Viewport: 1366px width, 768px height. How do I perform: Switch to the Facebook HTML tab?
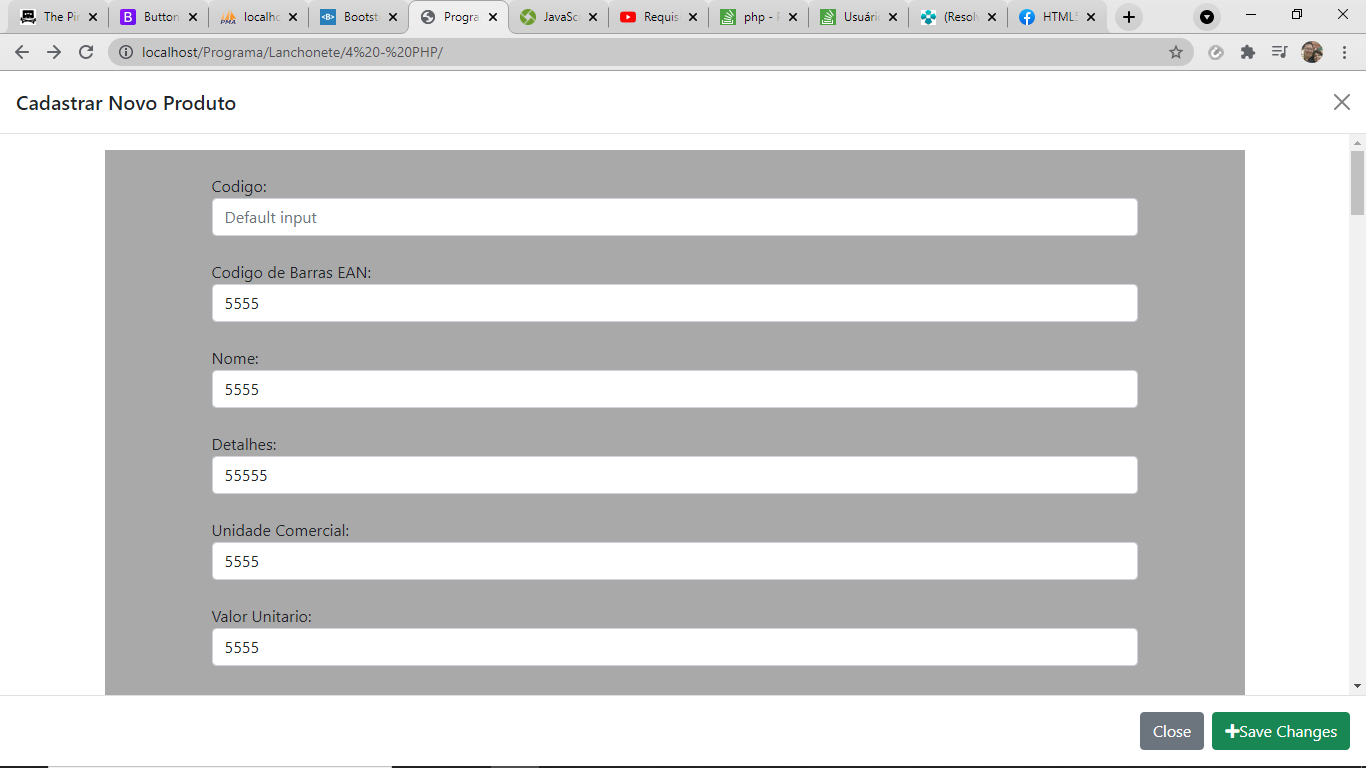1058,17
